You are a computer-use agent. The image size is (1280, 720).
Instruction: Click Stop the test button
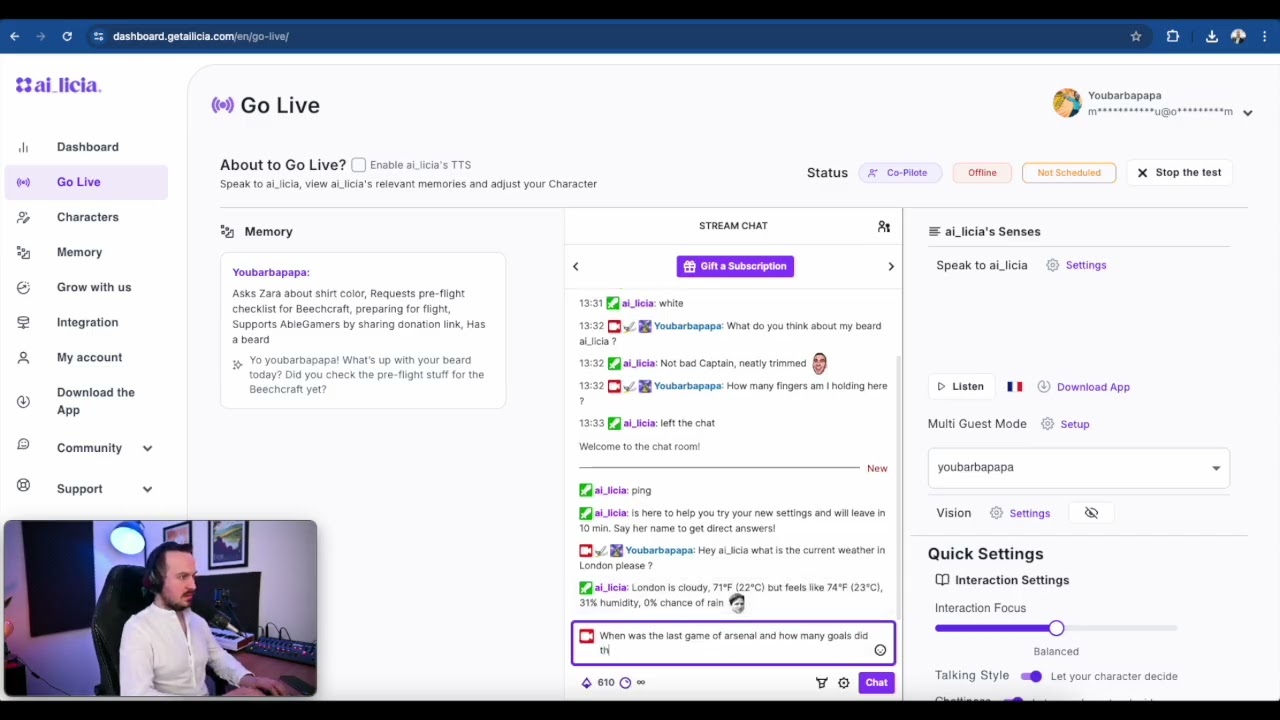[x=1179, y=173]
